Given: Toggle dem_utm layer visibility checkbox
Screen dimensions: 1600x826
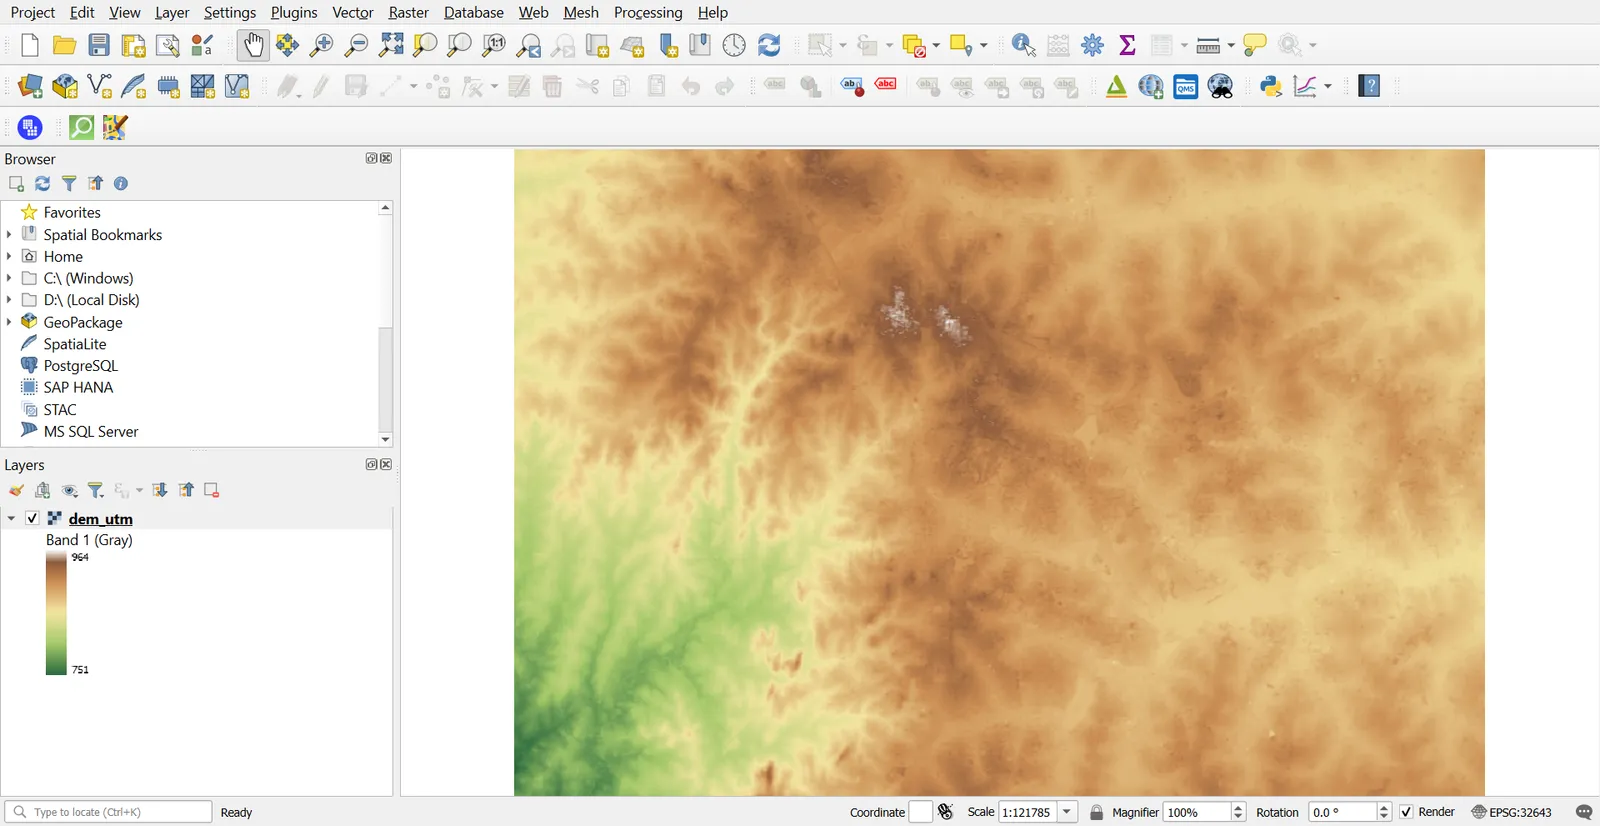Looking at the screenshot, I should [33, 518].
